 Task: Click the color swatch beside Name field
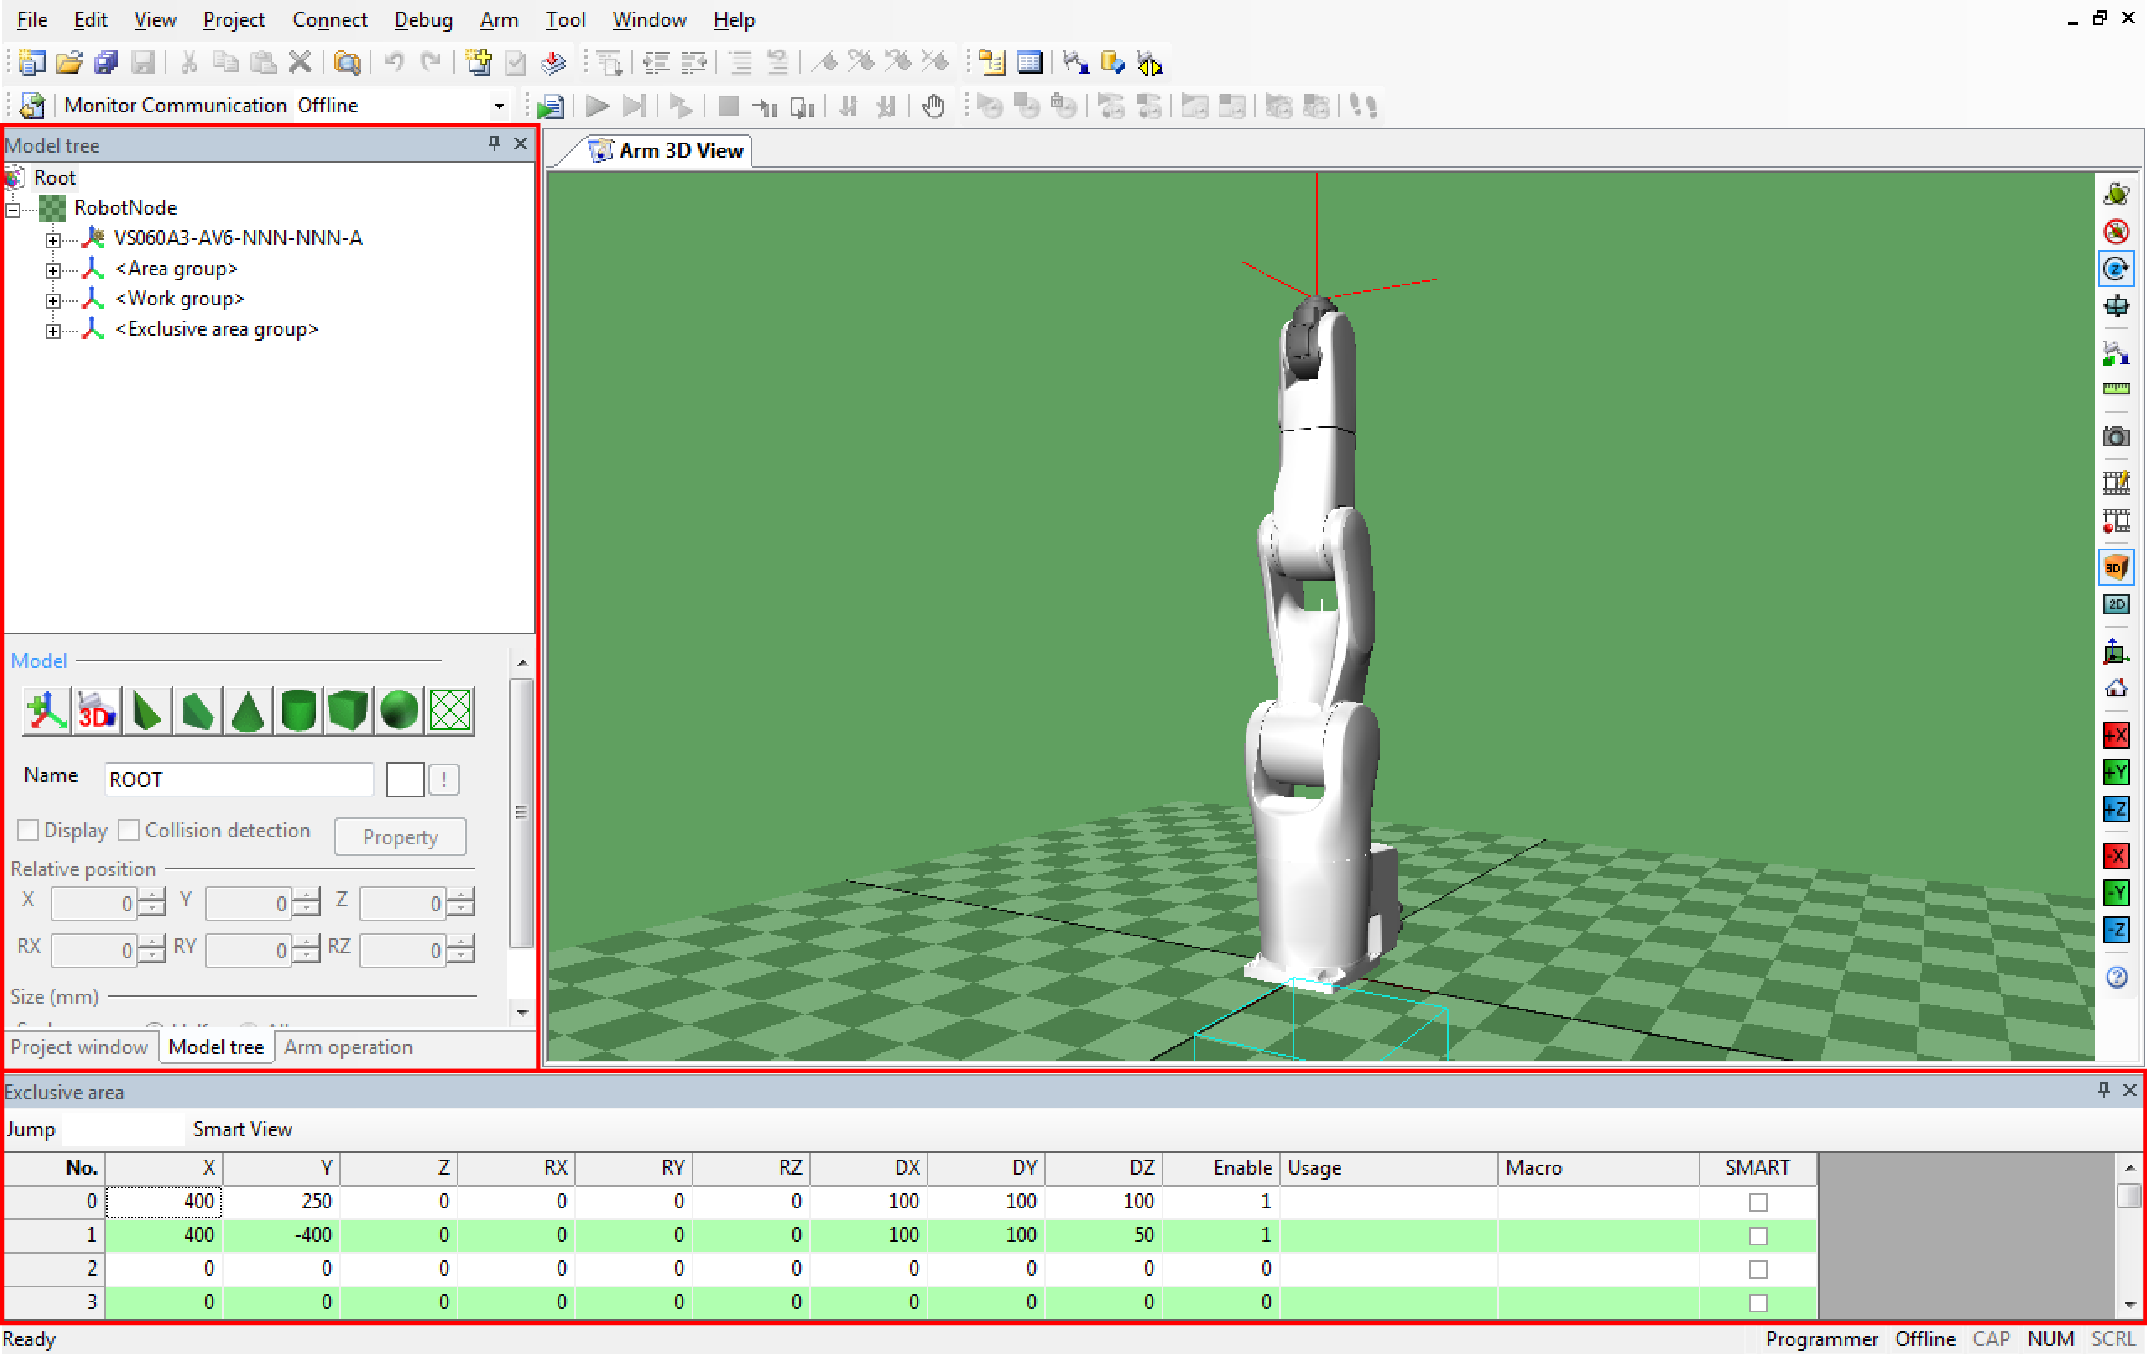pyautogui.click(x=405, y=779)
